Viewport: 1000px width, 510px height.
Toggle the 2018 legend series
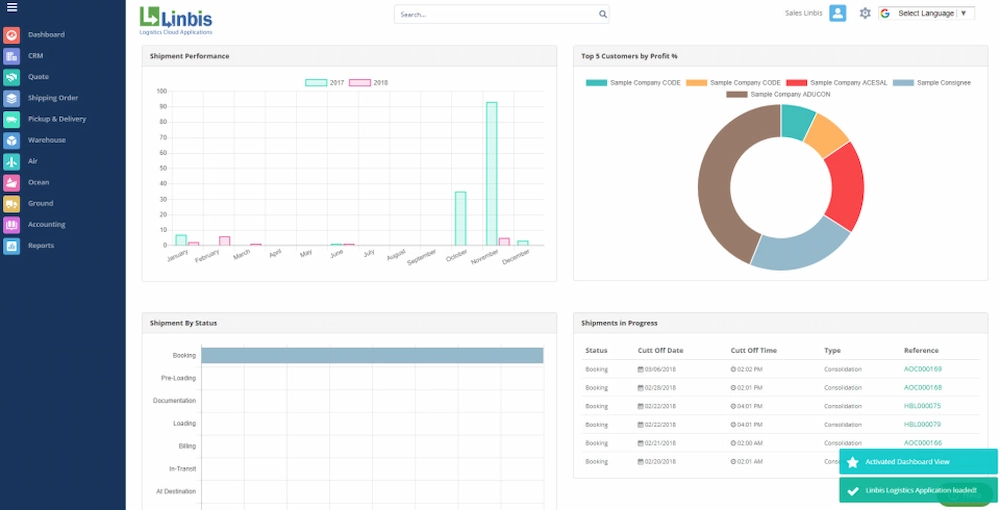point(369,83)
